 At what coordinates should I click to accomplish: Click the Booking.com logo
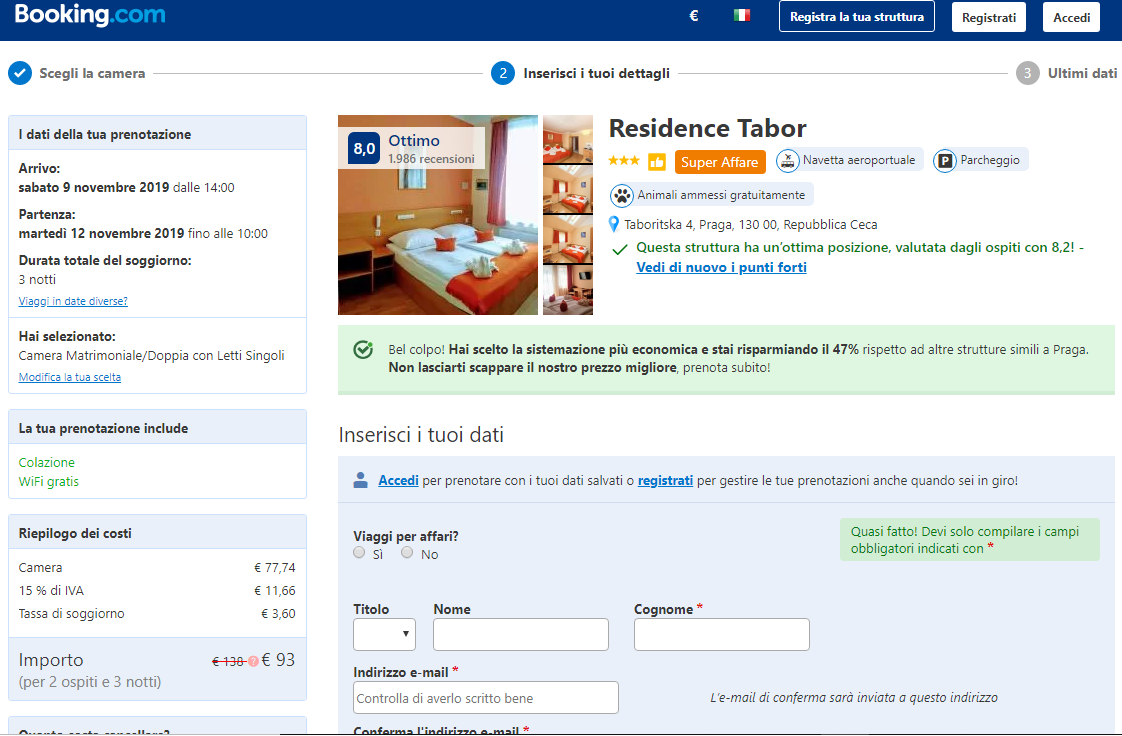pyautogui.click(x=90, y=15)
